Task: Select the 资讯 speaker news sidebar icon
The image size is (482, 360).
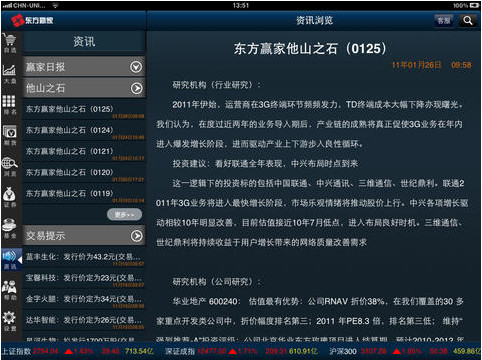Action: pos(10,259)
